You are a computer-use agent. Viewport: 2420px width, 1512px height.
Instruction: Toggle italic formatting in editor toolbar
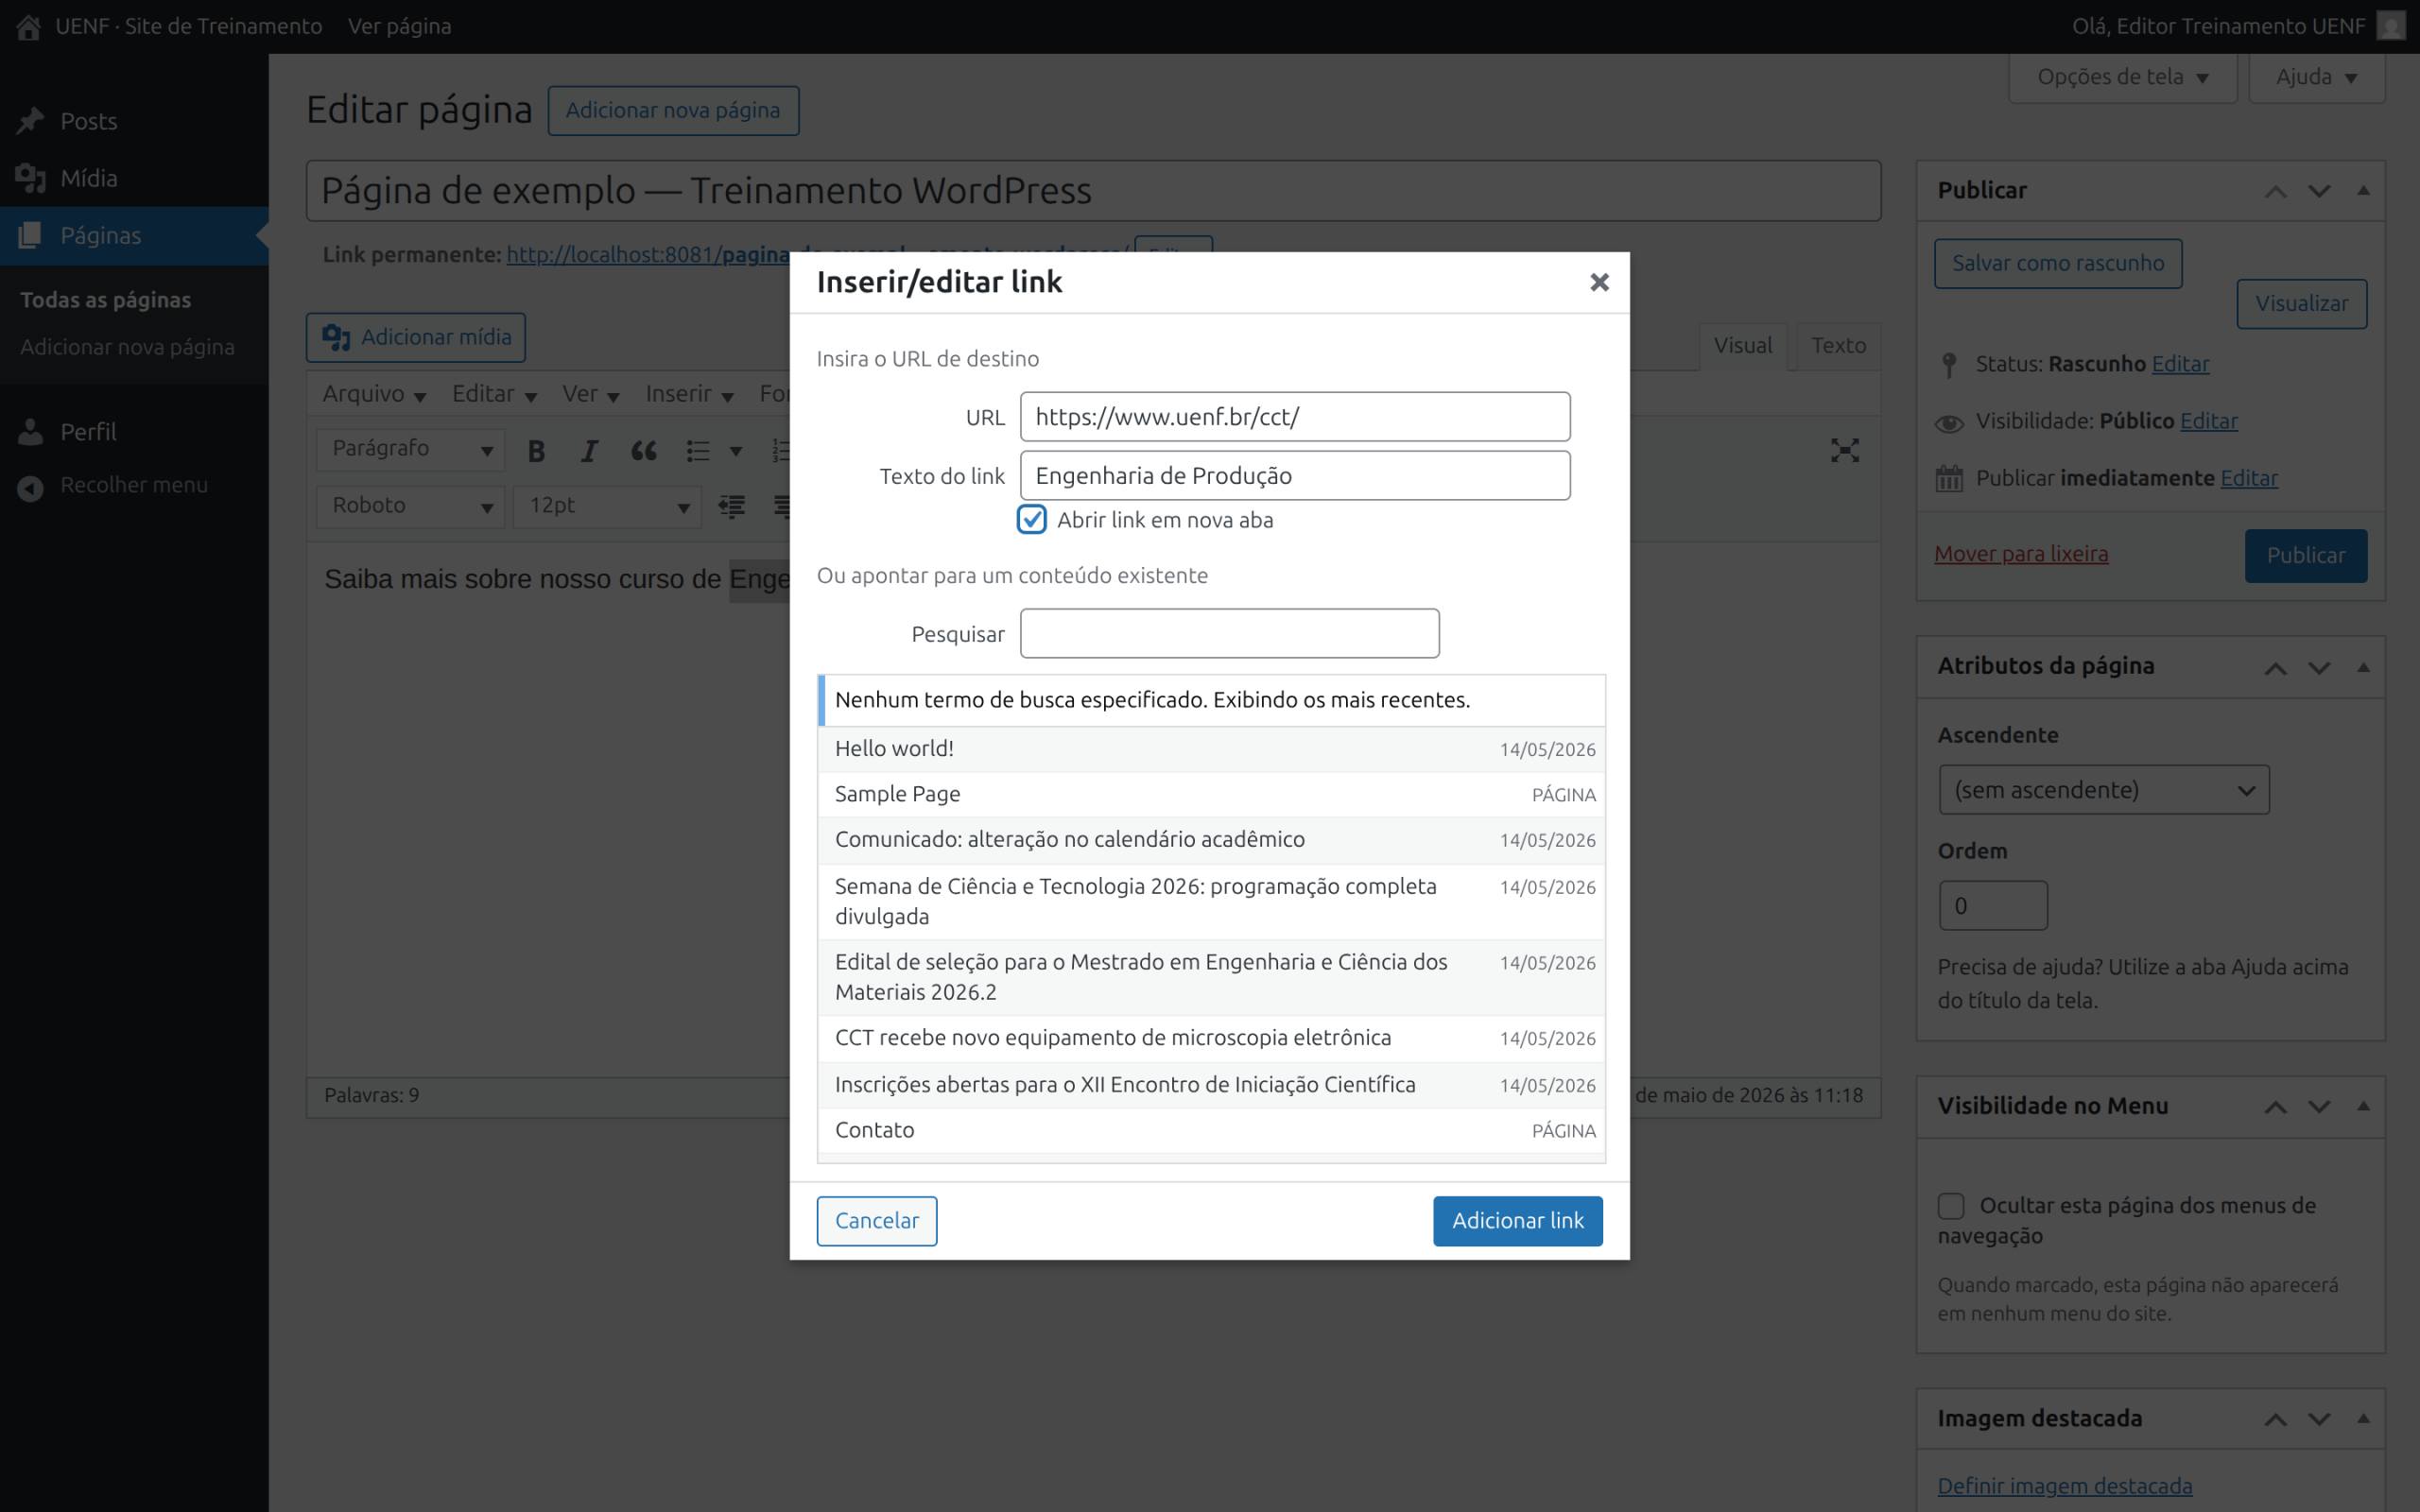point(590,450)
